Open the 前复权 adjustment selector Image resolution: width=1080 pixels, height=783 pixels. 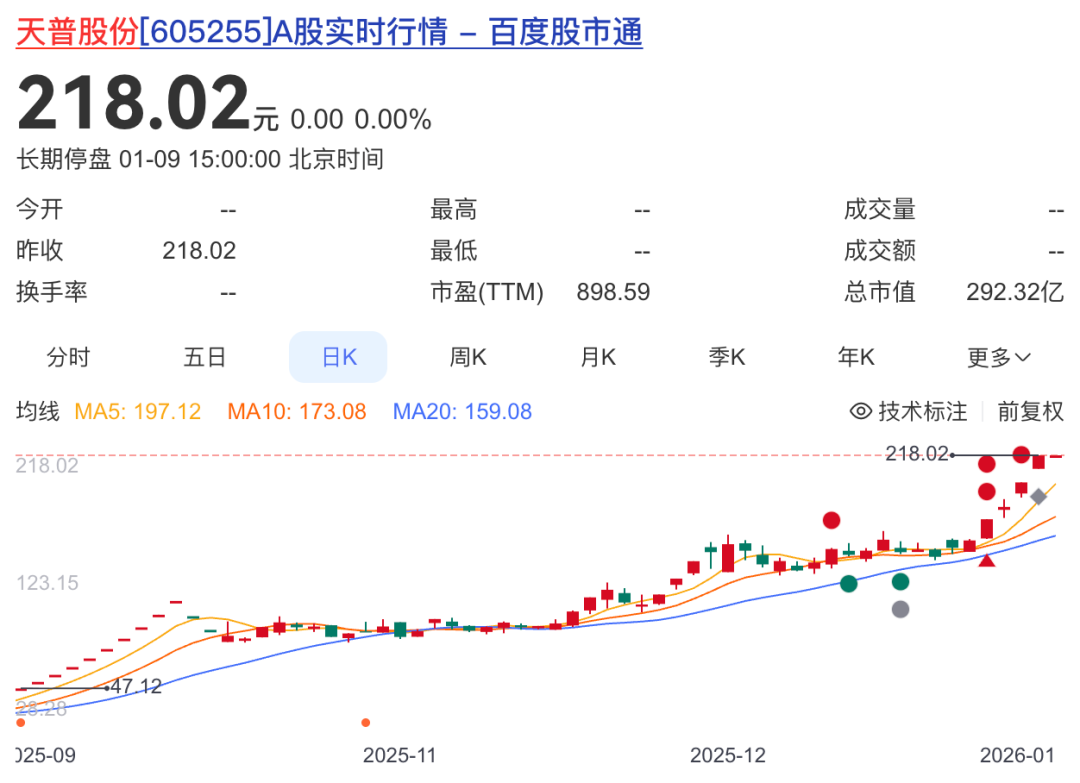click(1030, 411)
